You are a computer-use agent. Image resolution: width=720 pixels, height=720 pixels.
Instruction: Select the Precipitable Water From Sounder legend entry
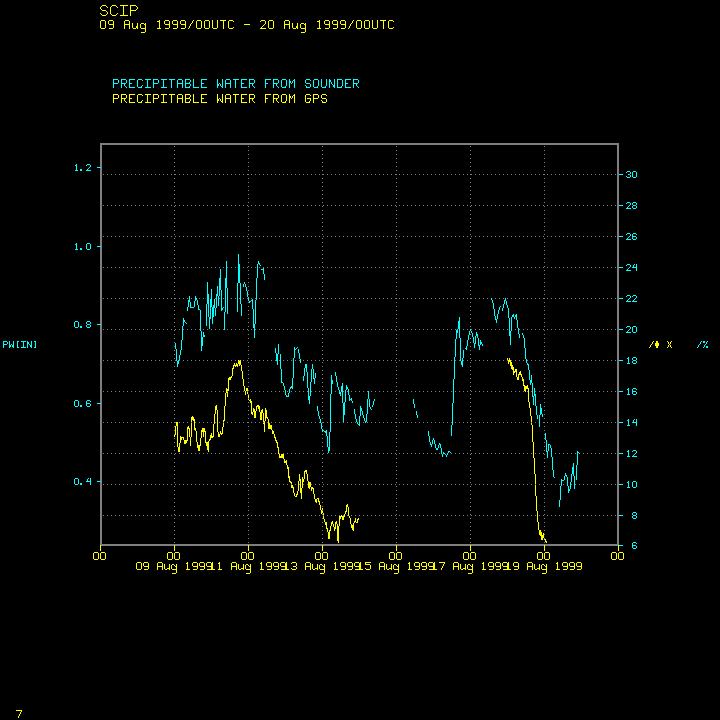tap(235, 84)
